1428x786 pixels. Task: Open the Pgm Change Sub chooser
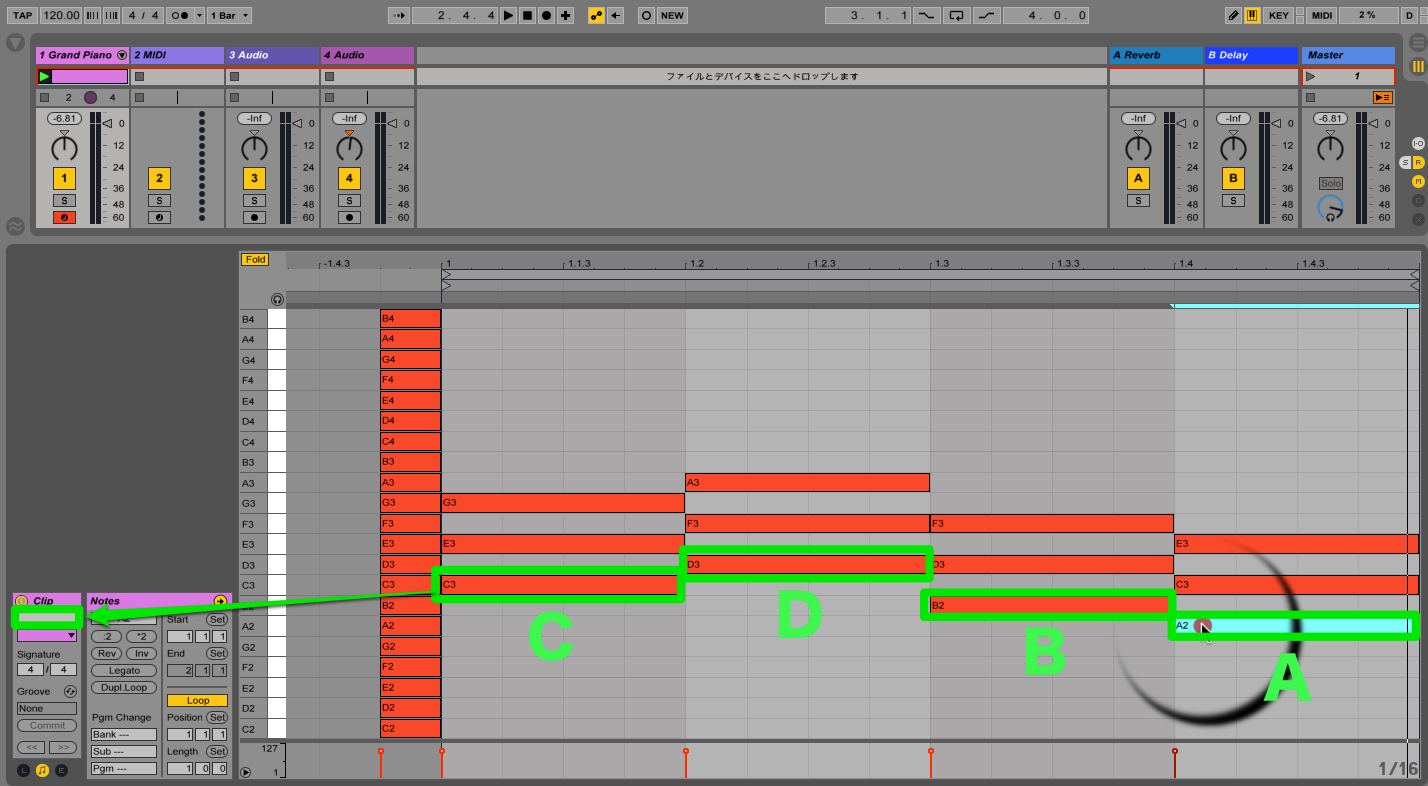124,752
